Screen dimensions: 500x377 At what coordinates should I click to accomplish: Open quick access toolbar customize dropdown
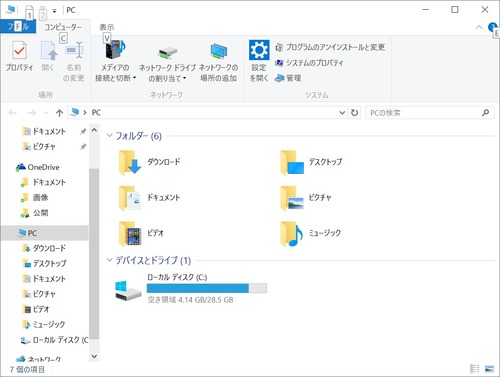(x=54, y=11)
